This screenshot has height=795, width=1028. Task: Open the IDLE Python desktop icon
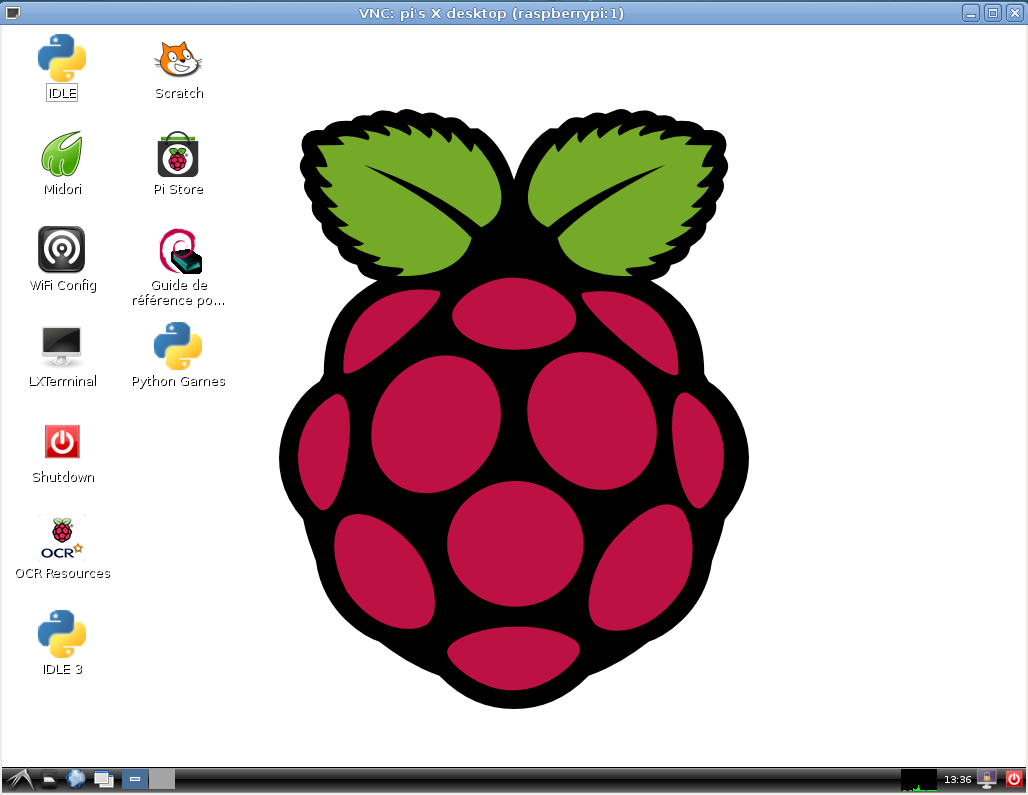click(62, 59)
